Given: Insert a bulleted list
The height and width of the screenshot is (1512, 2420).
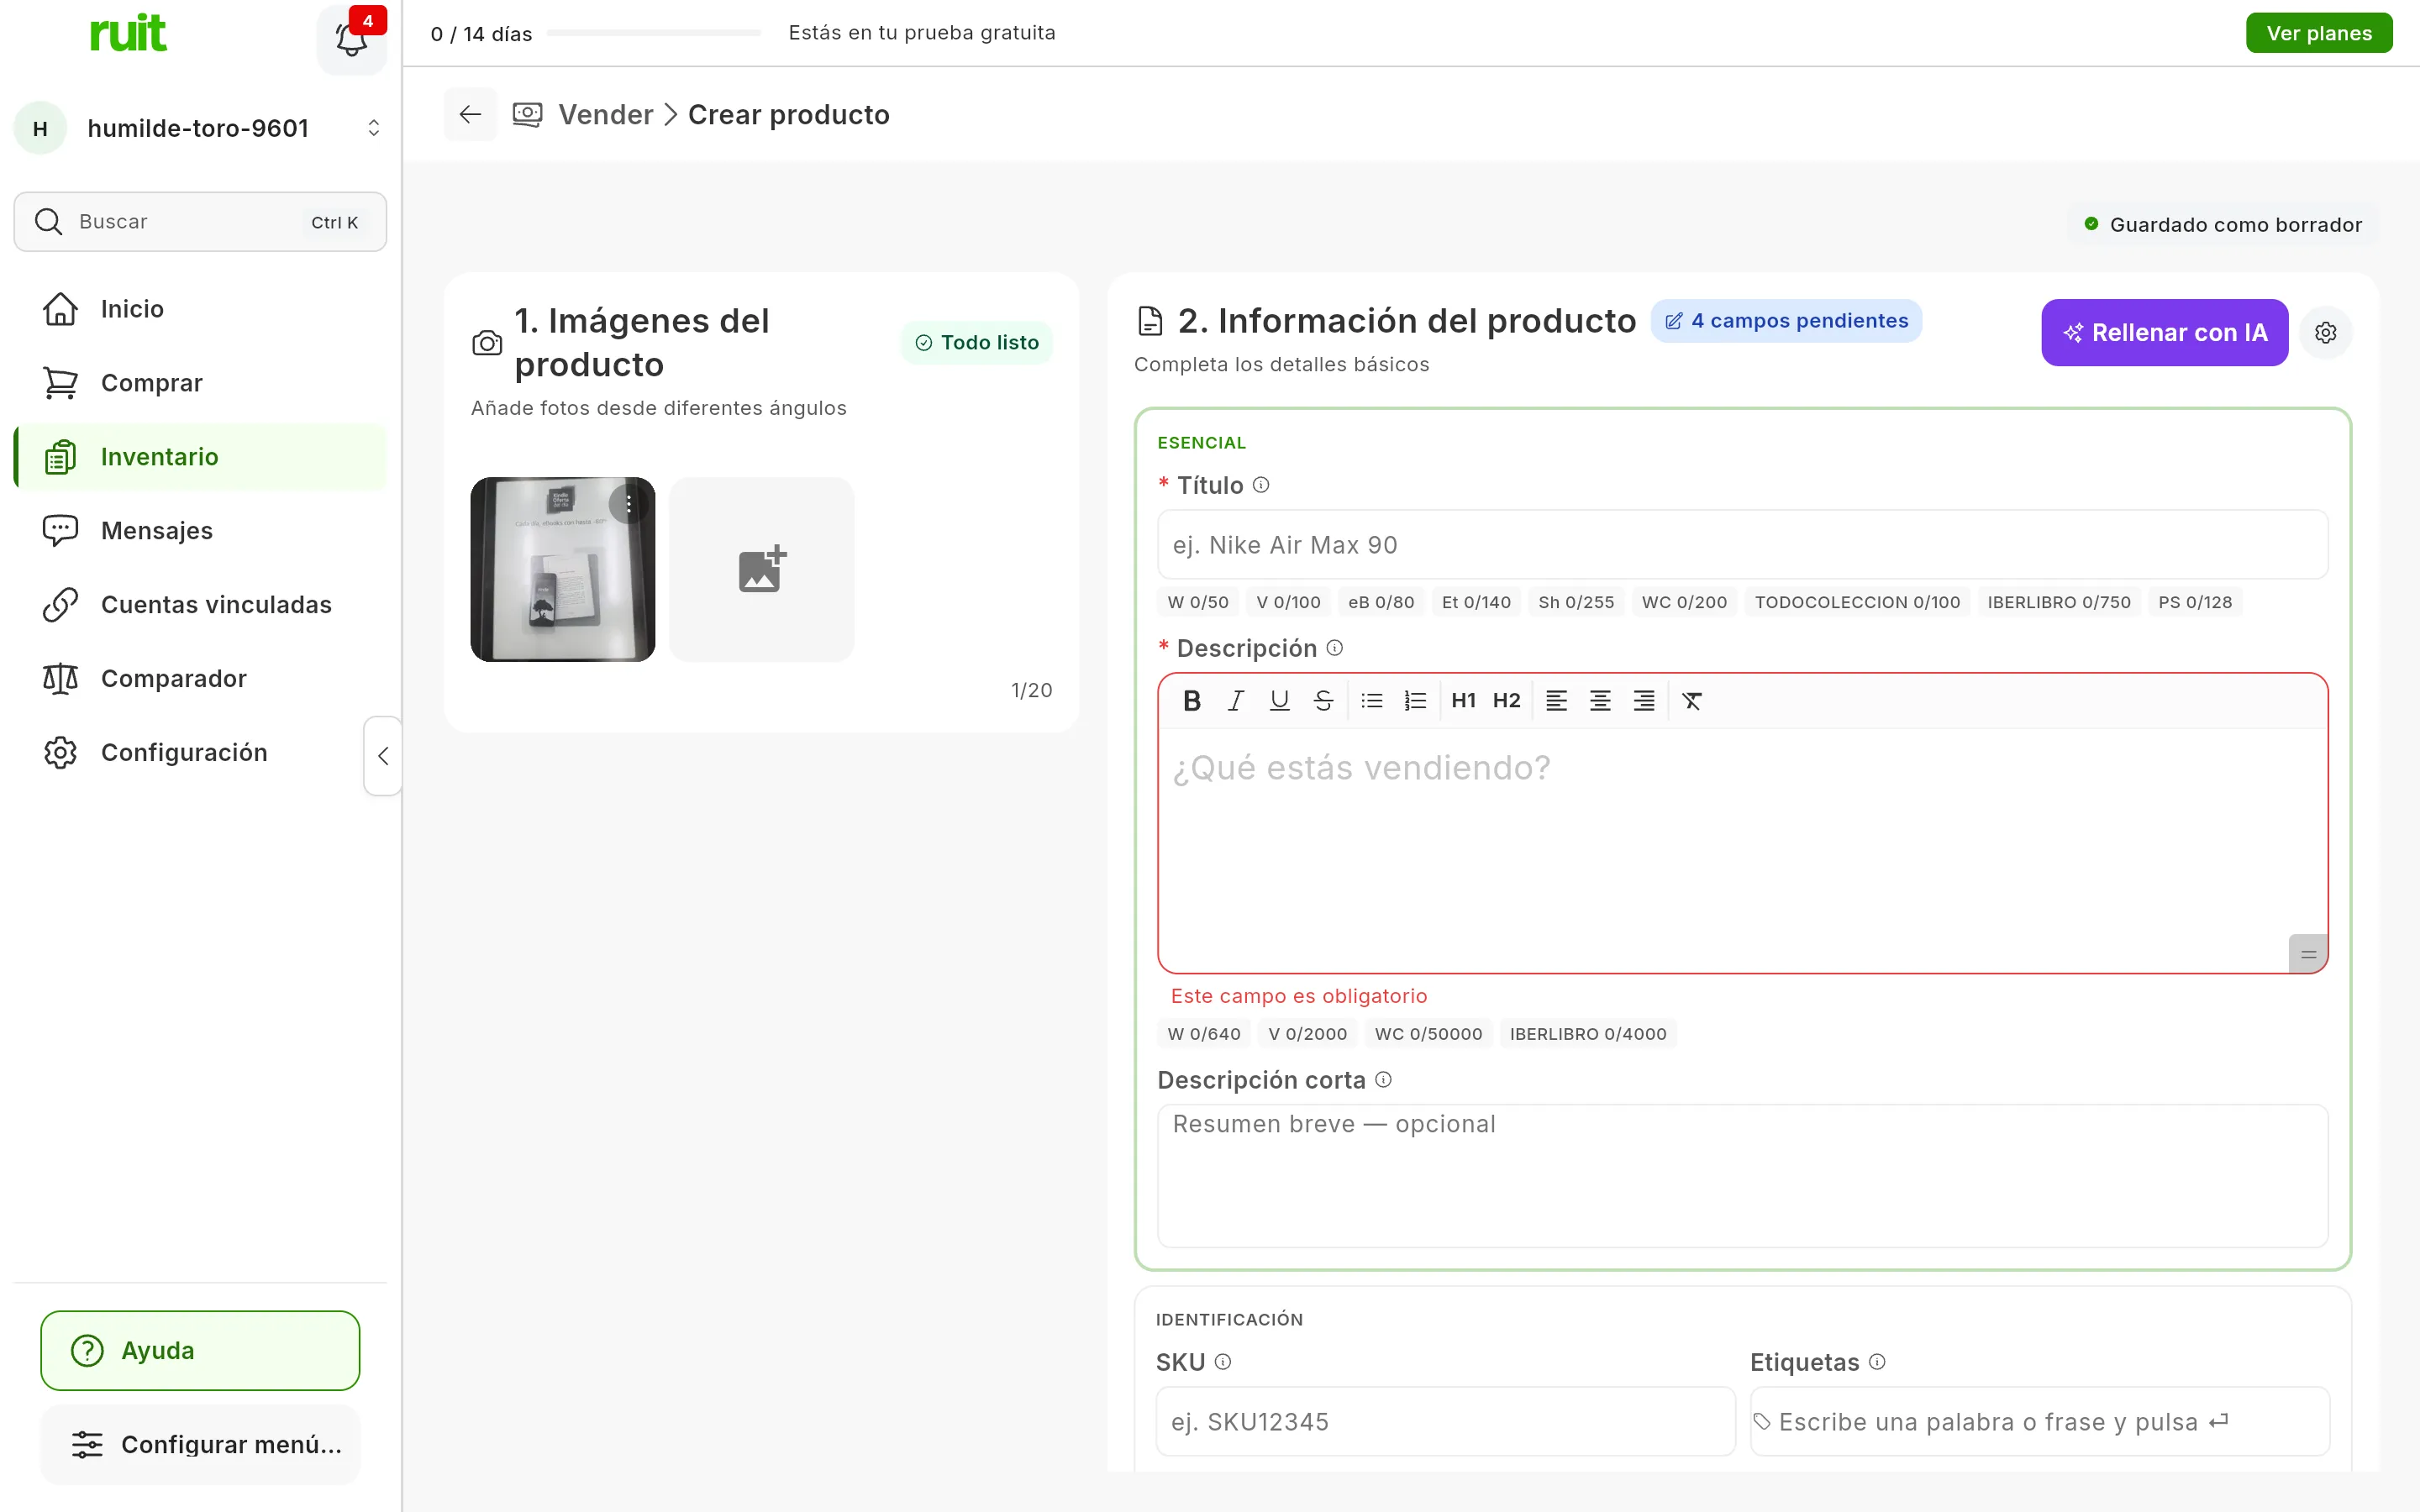Looking at the screenshot, I should [x=1372, y=701].
